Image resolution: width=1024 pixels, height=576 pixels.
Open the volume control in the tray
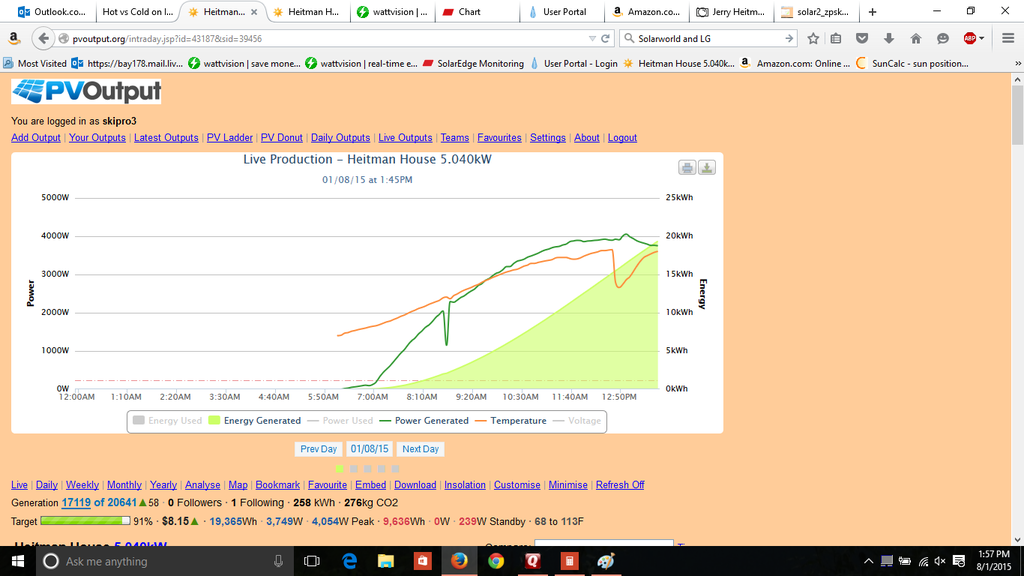coord(940,561)
